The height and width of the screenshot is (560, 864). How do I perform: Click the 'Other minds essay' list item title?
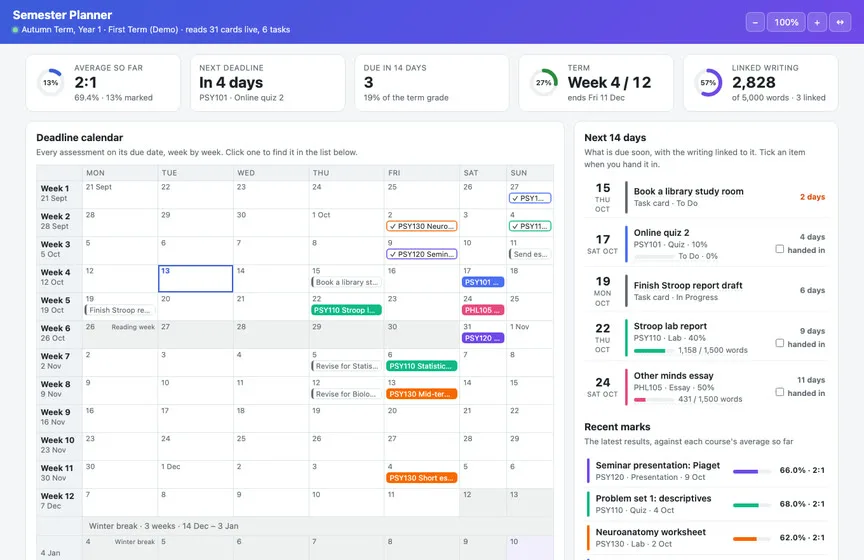click(673, 375)
